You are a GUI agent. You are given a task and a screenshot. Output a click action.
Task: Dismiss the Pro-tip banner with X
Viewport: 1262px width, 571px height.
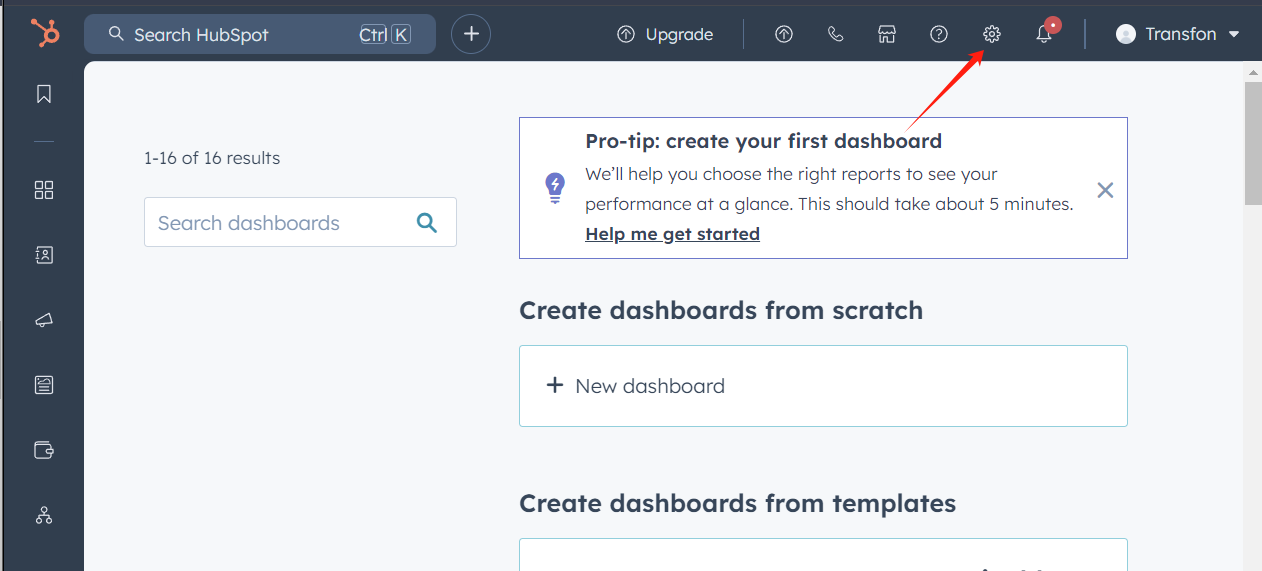click(x=1105, y=190)
